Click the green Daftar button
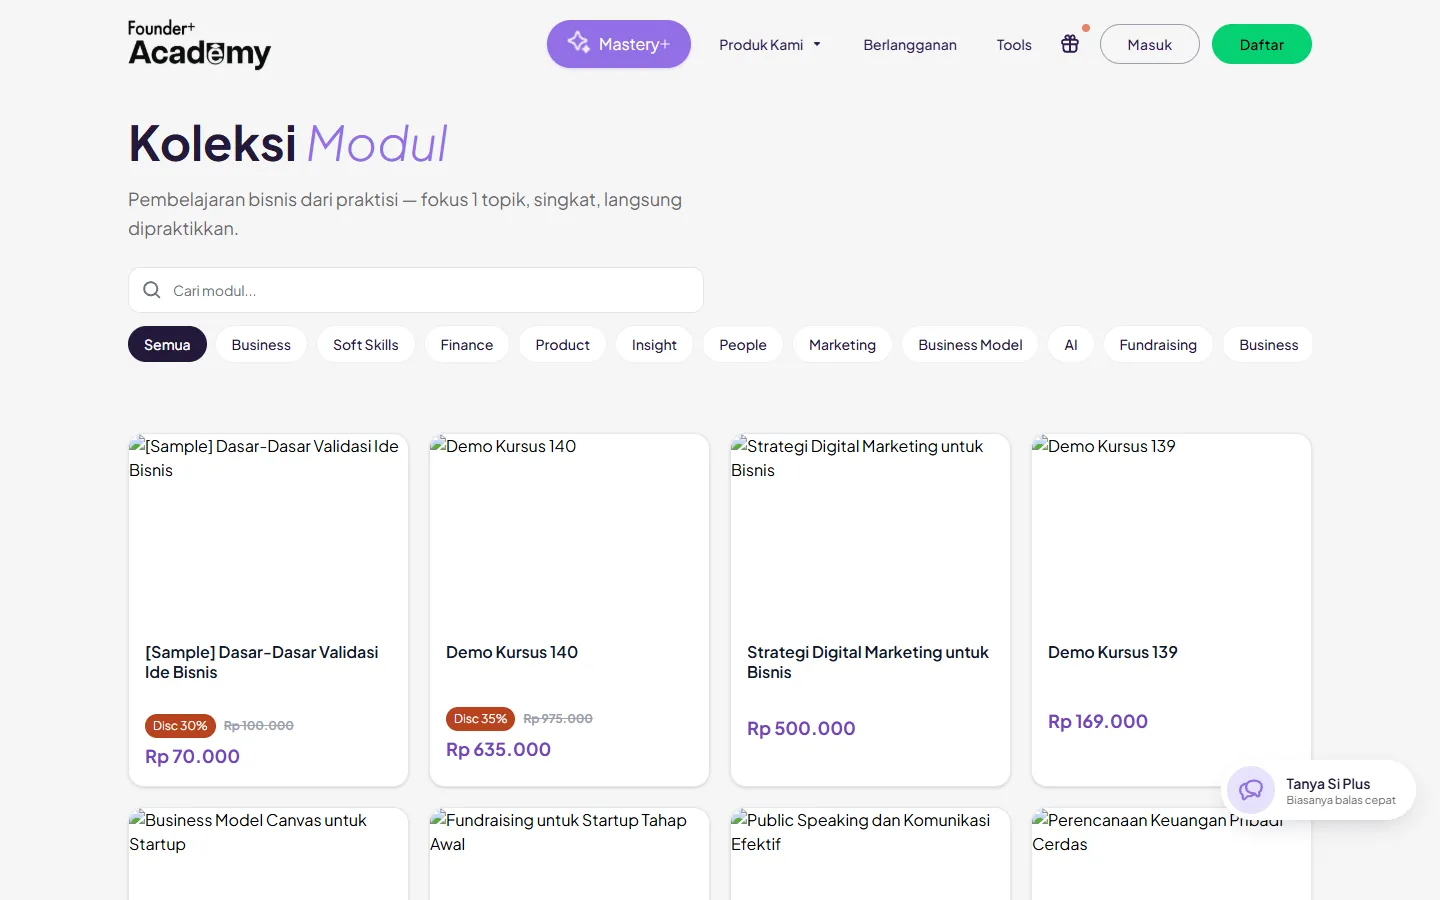Image resolution: width=1440 pixels, height=900 pixels. (1262, 44)
